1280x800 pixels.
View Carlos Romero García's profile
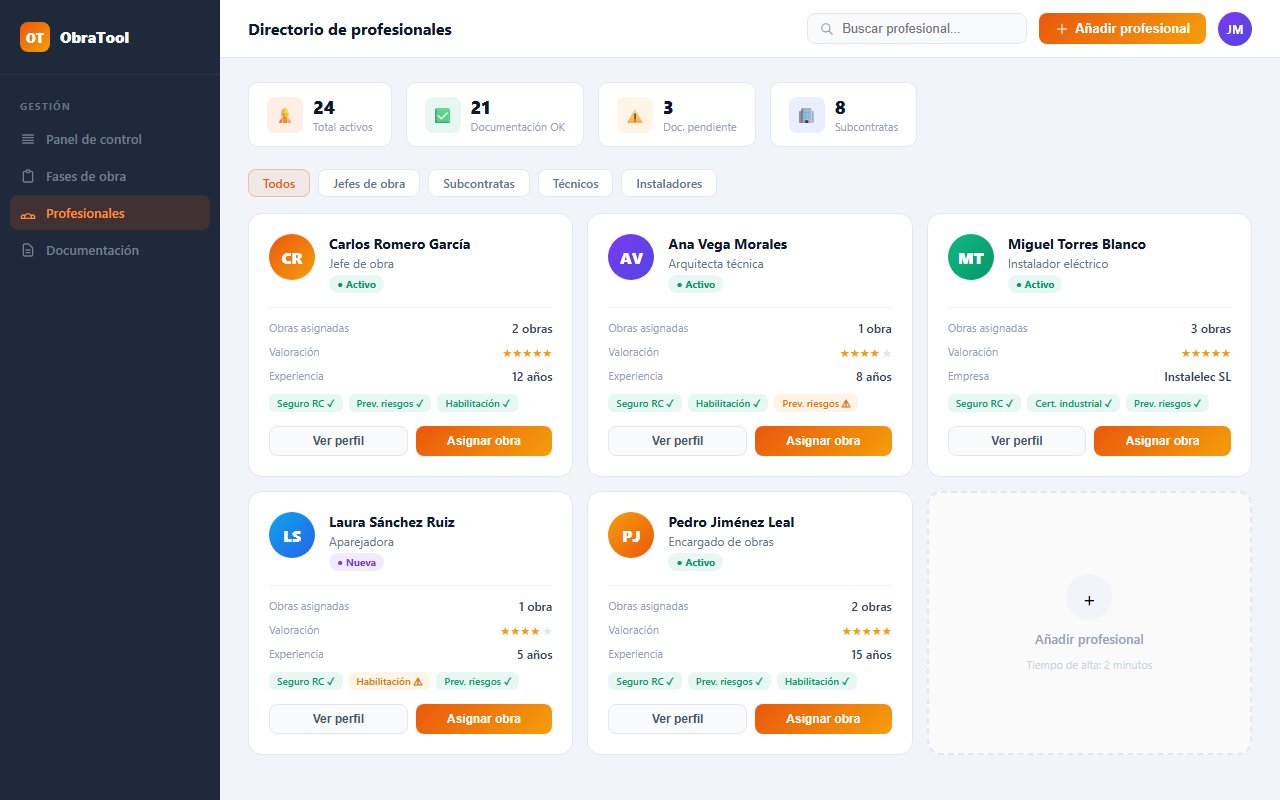[338, 441]
